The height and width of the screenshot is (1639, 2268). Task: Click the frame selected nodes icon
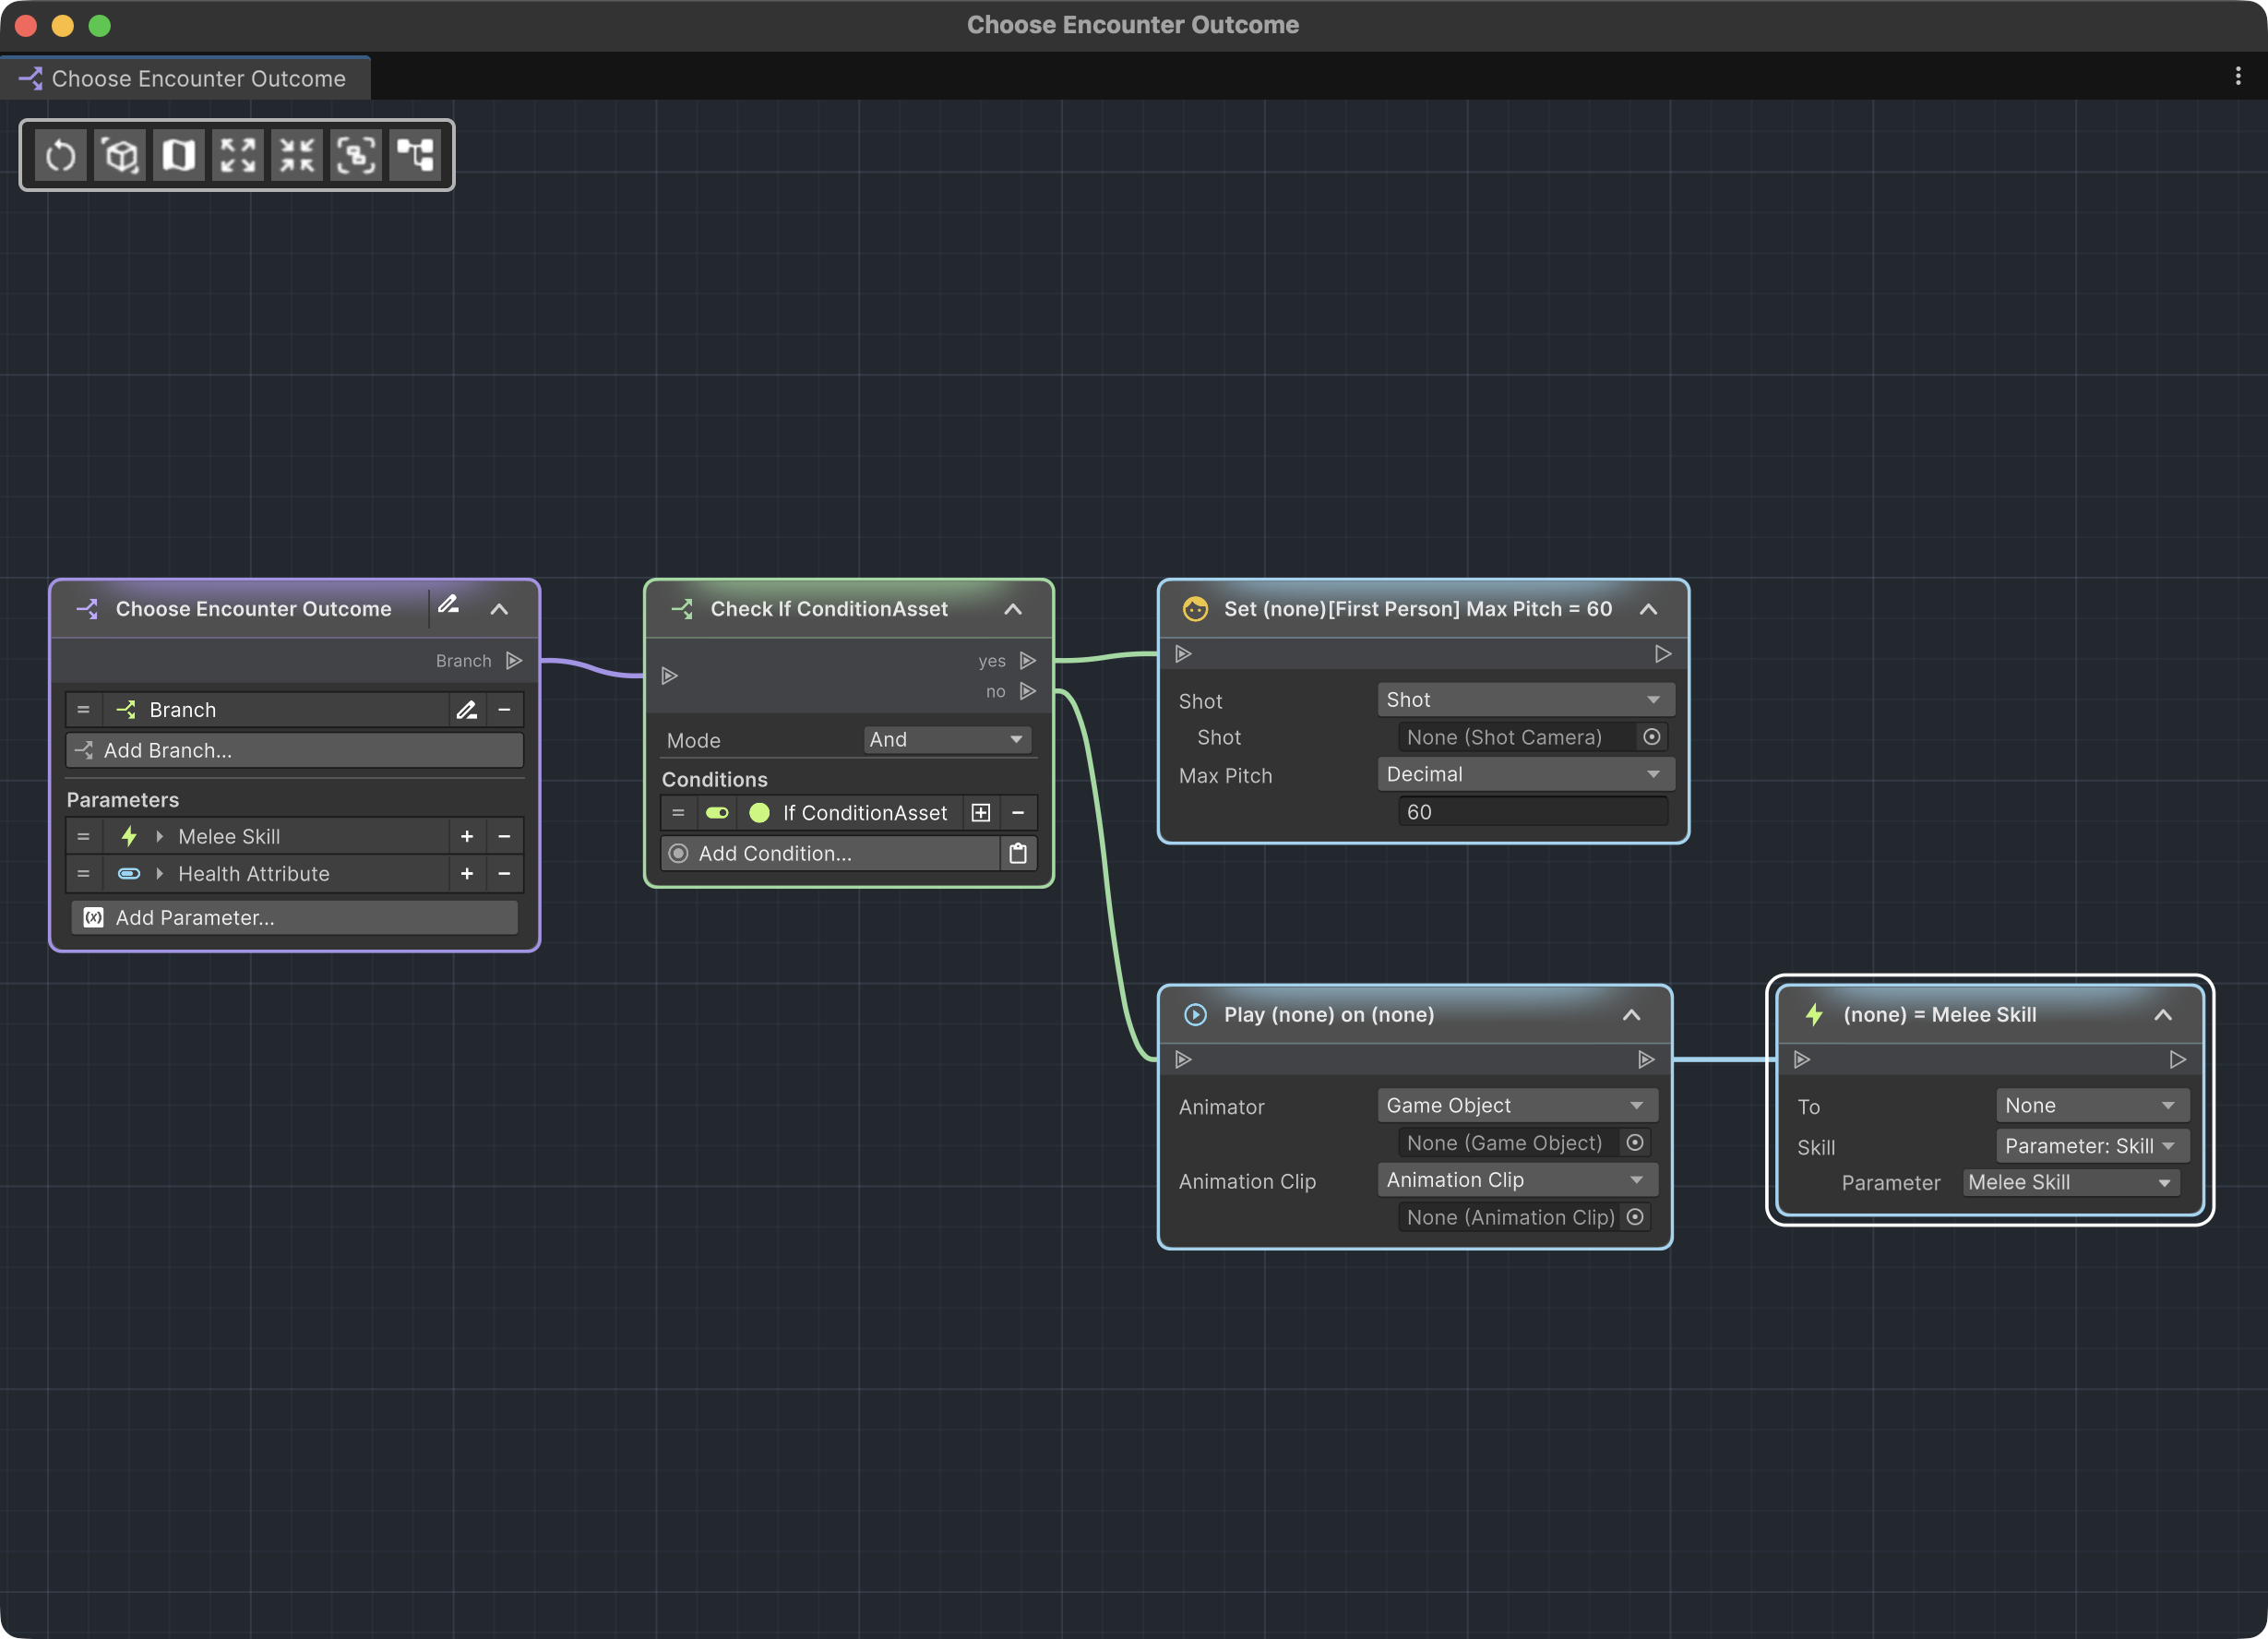point(356,155)
